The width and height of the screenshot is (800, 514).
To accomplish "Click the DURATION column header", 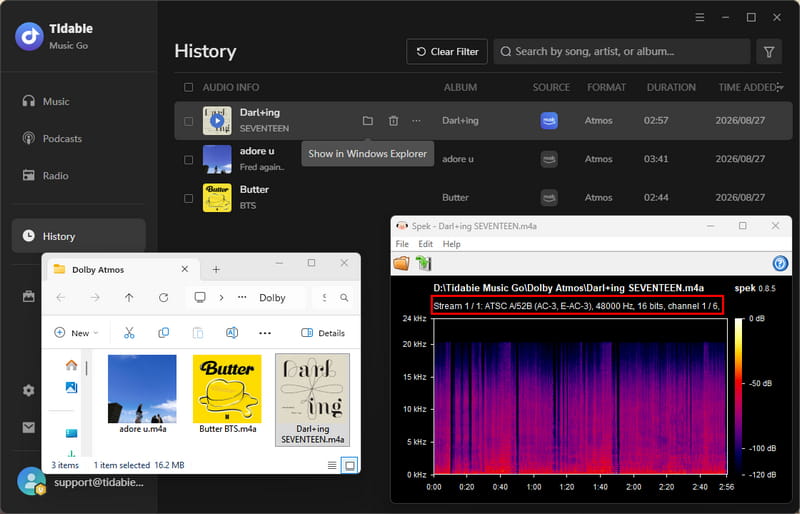I will (671, 87).
